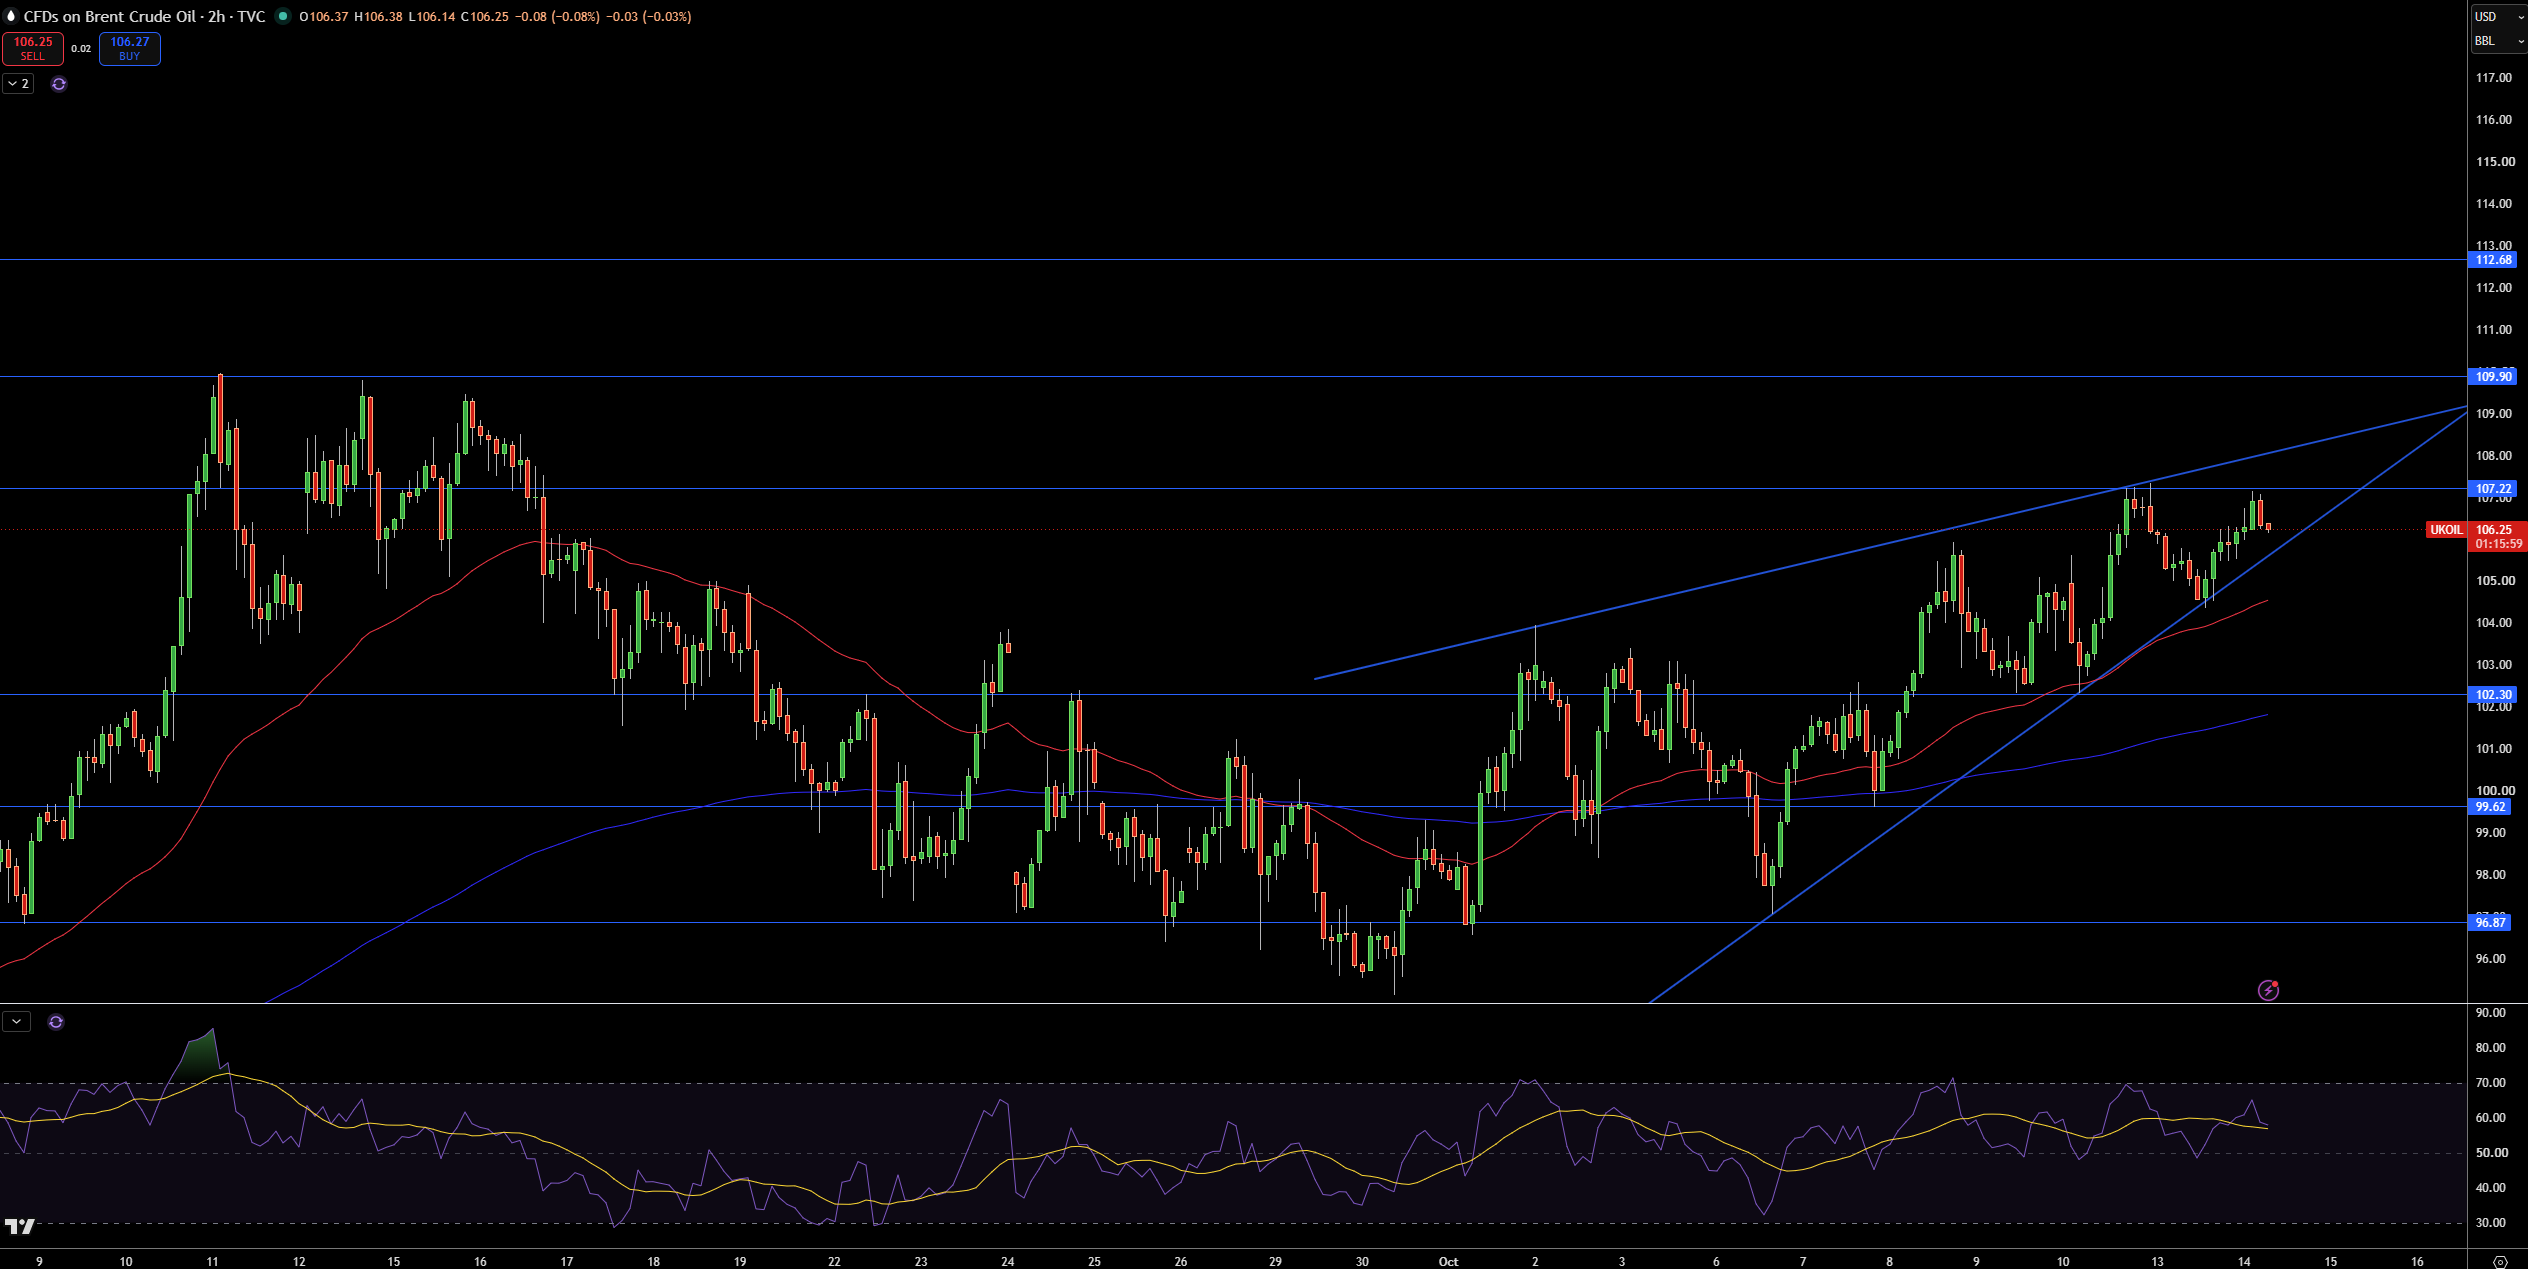
Task: Open the BBL unit dropdown
Action: (x=2499, y=41)
